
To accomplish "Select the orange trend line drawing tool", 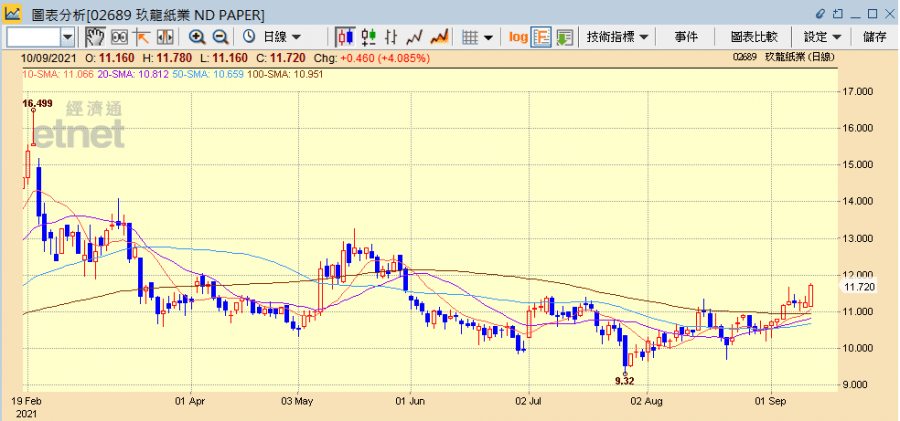I will coord(141,37).
